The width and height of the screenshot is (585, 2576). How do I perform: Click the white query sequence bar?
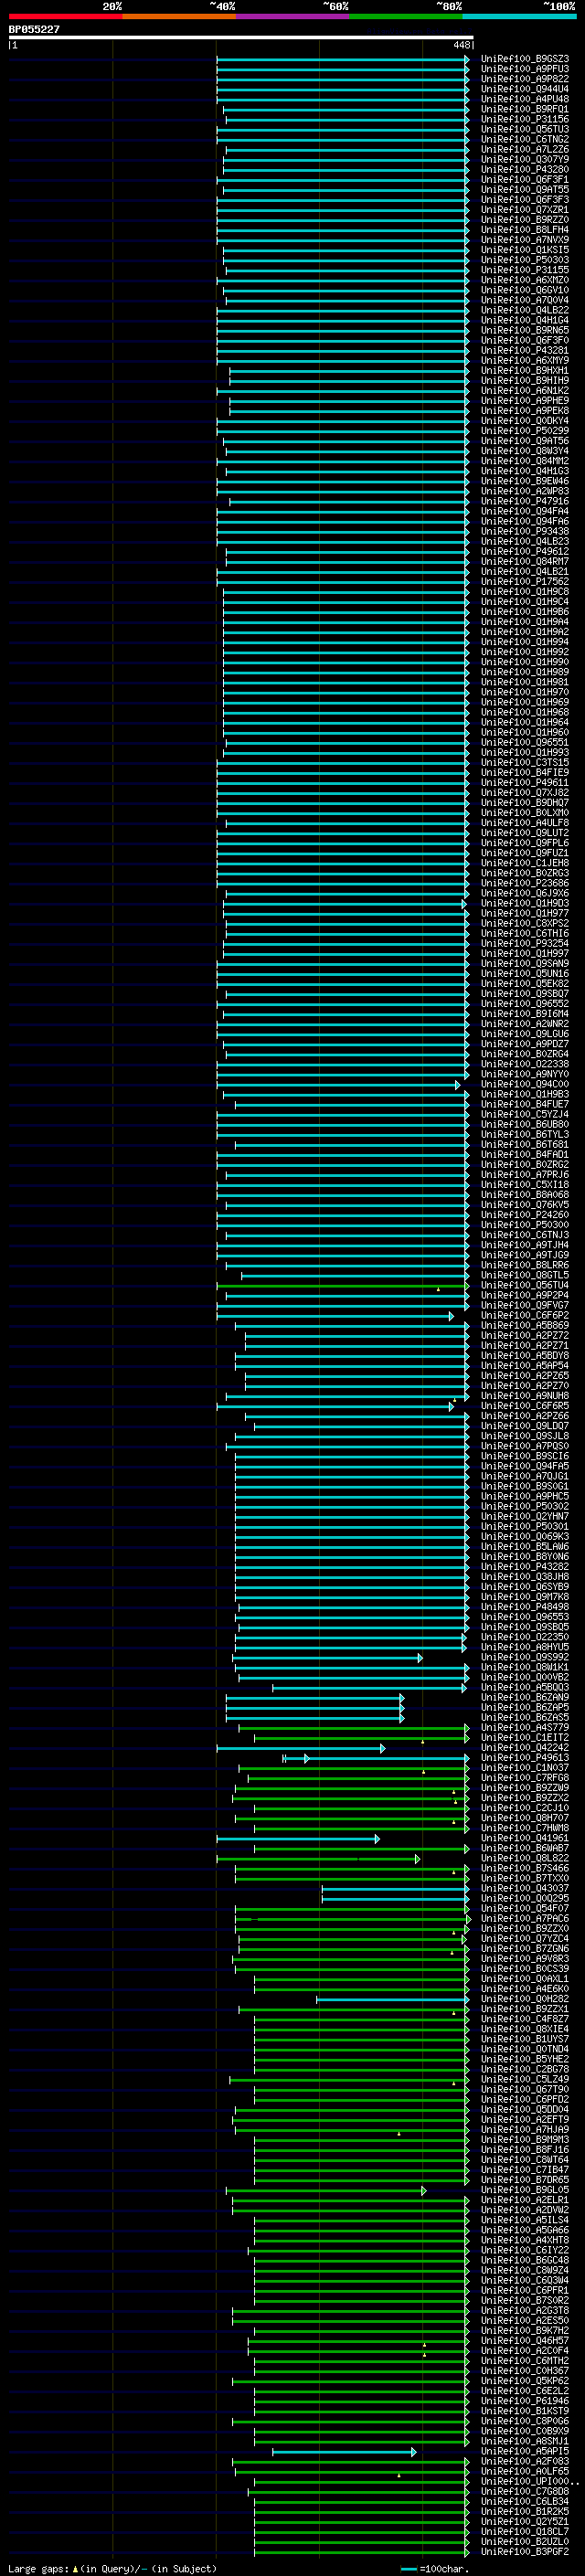(241, 37)
